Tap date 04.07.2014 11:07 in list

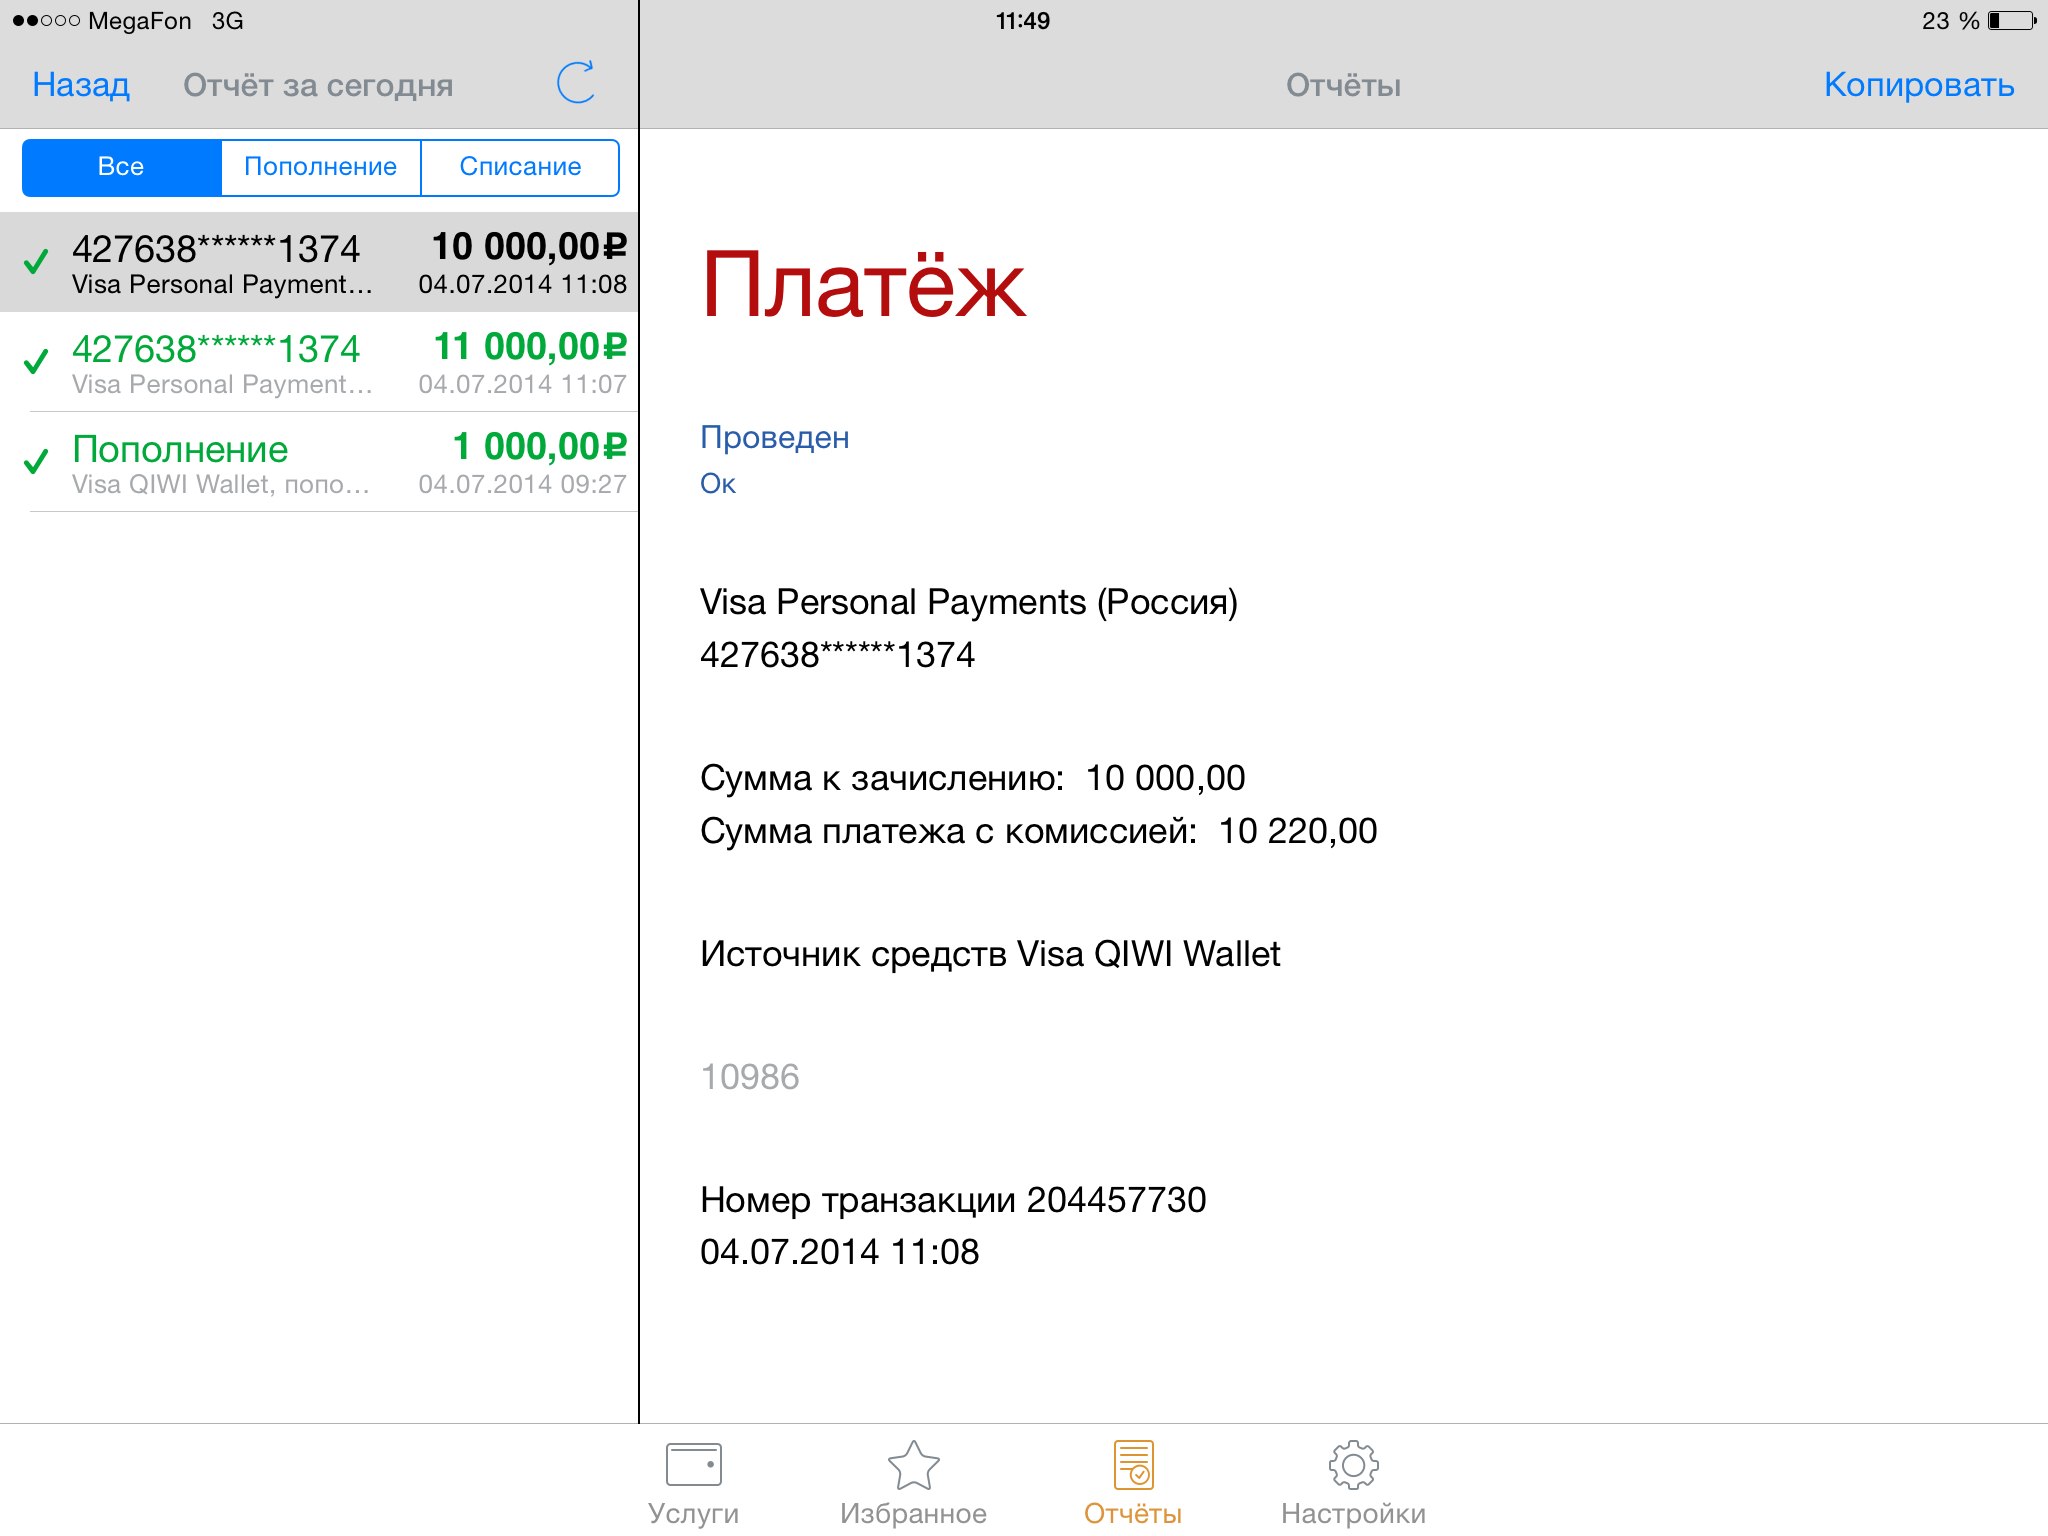tap(522, 385)
